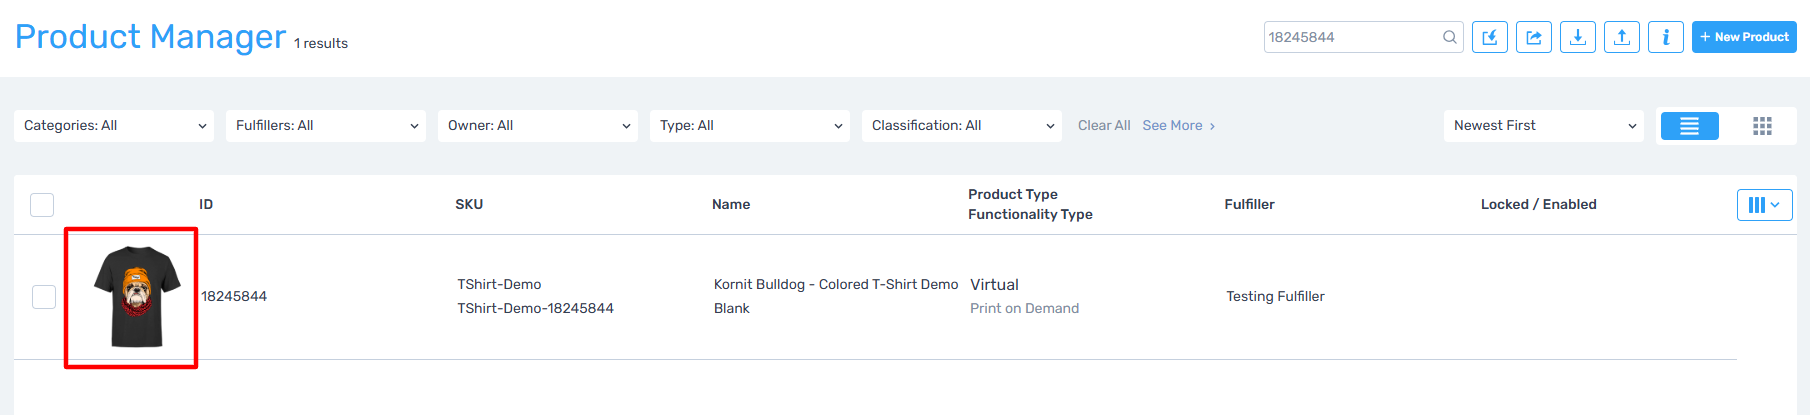Click the See More filters link
The height and width of the screenshot is (415, 1810).
1178,126
